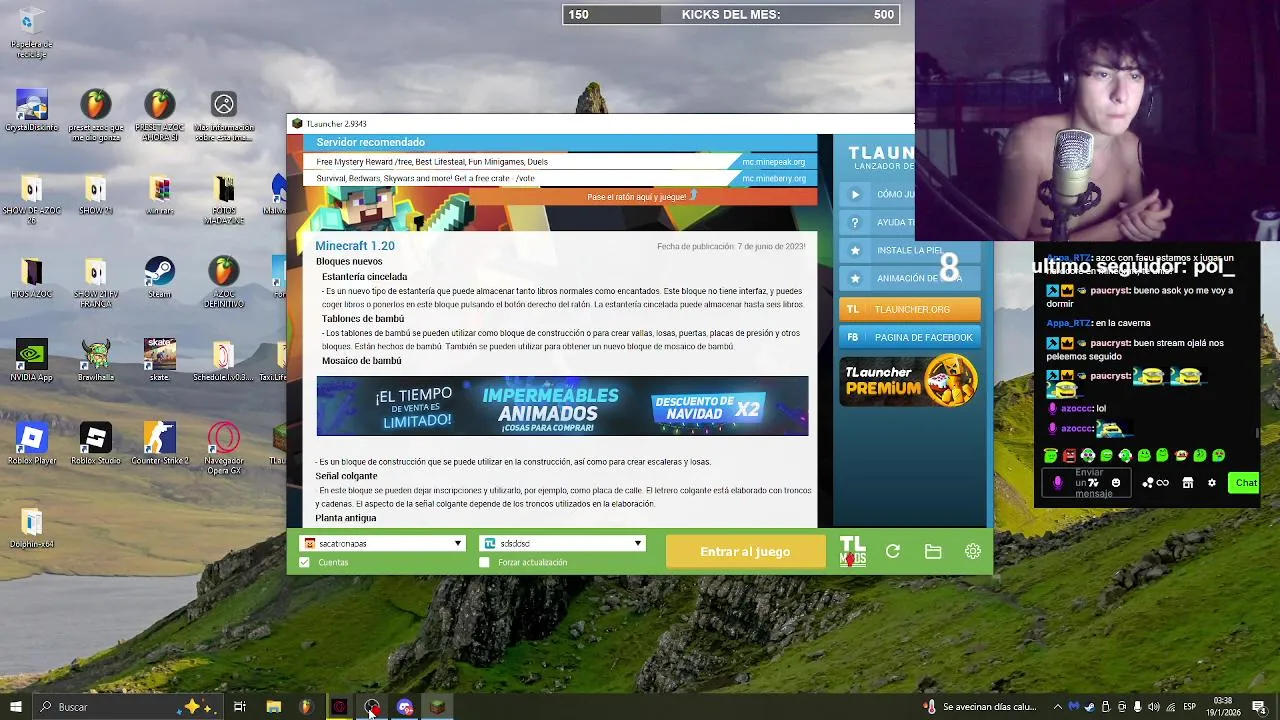
Task: Click TLAUNCHER.ORG orange button
Action: pos(910,309)
